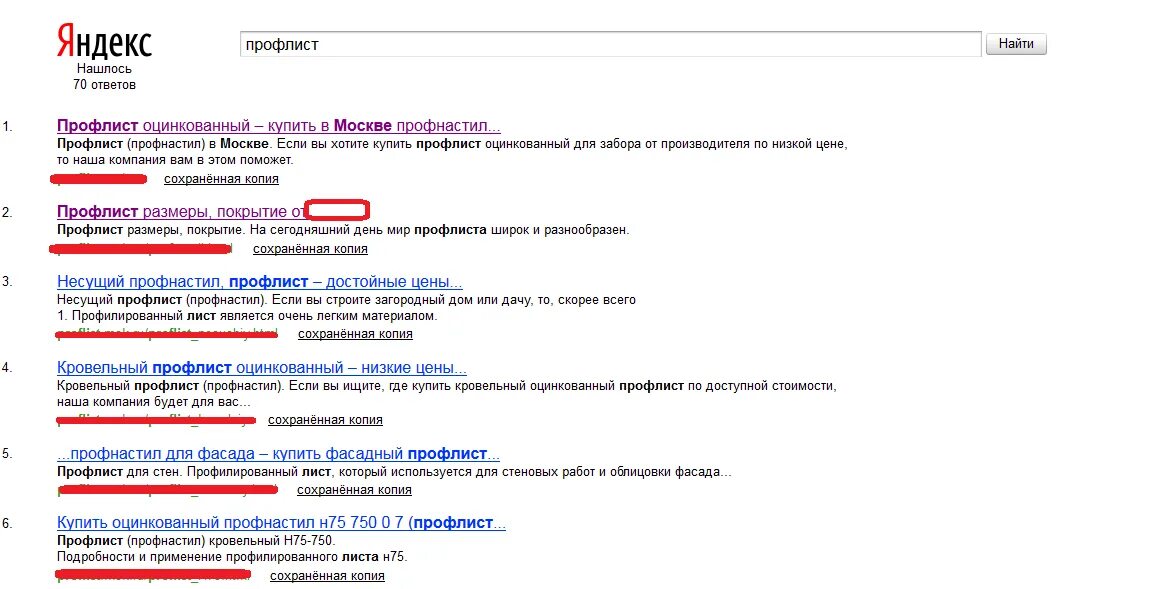Viewport: 1155px width, 589px height.
Task: Click snippet На сегодняшний день мир профлиста широк
Action: pos(440,230)
